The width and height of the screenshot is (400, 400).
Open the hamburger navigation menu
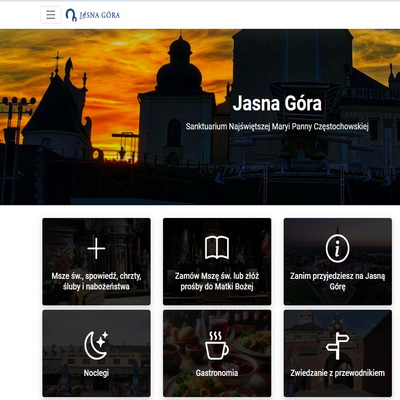coord(51,15)
